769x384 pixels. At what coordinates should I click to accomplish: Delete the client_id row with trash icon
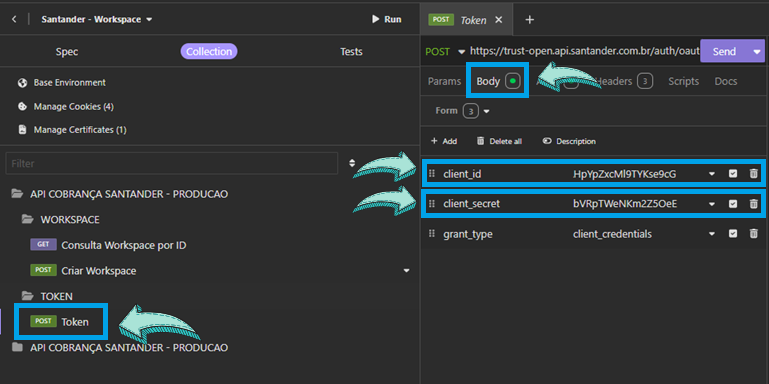click(754, 173)
